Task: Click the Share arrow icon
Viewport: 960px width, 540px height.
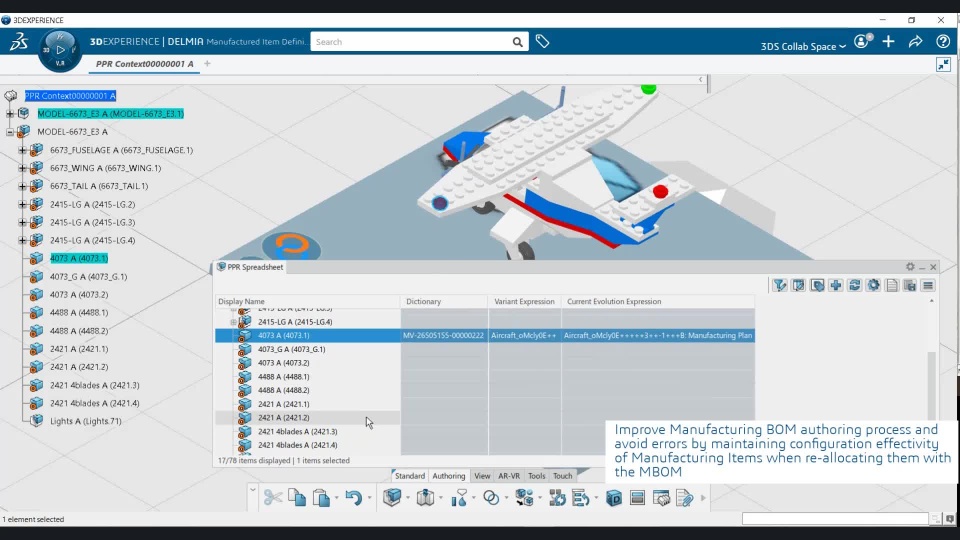Action: (x=915, y=42)
